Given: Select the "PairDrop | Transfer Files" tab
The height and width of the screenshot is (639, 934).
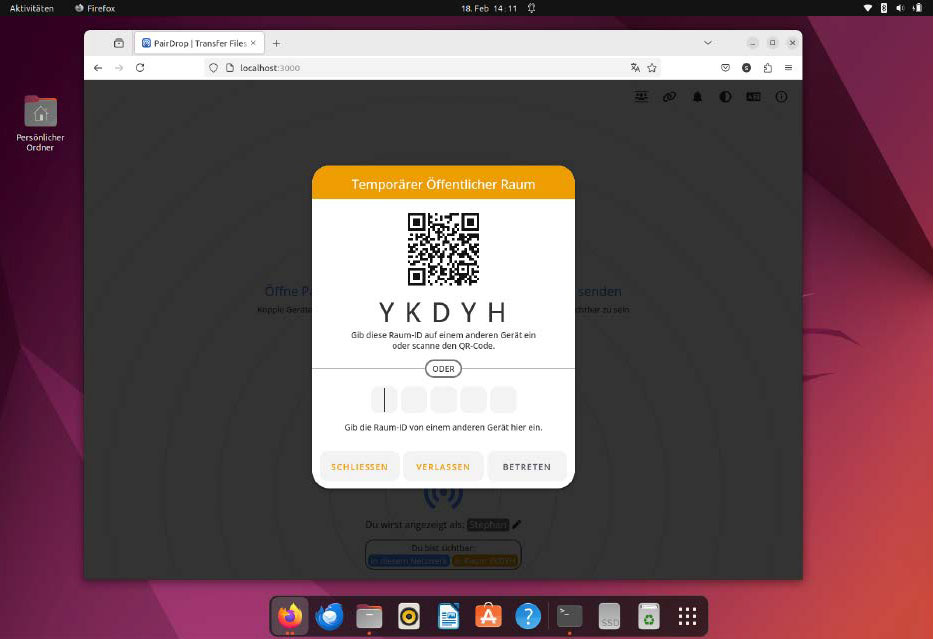Looking at the screenshot, I should (x=196, y=43).
